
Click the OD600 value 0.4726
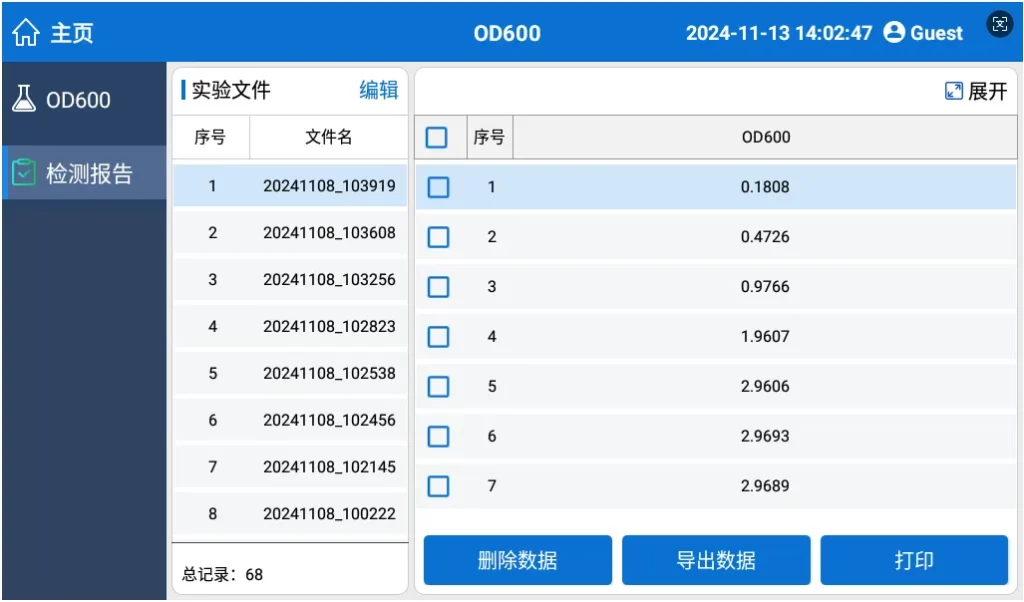(x=765, y=237)
